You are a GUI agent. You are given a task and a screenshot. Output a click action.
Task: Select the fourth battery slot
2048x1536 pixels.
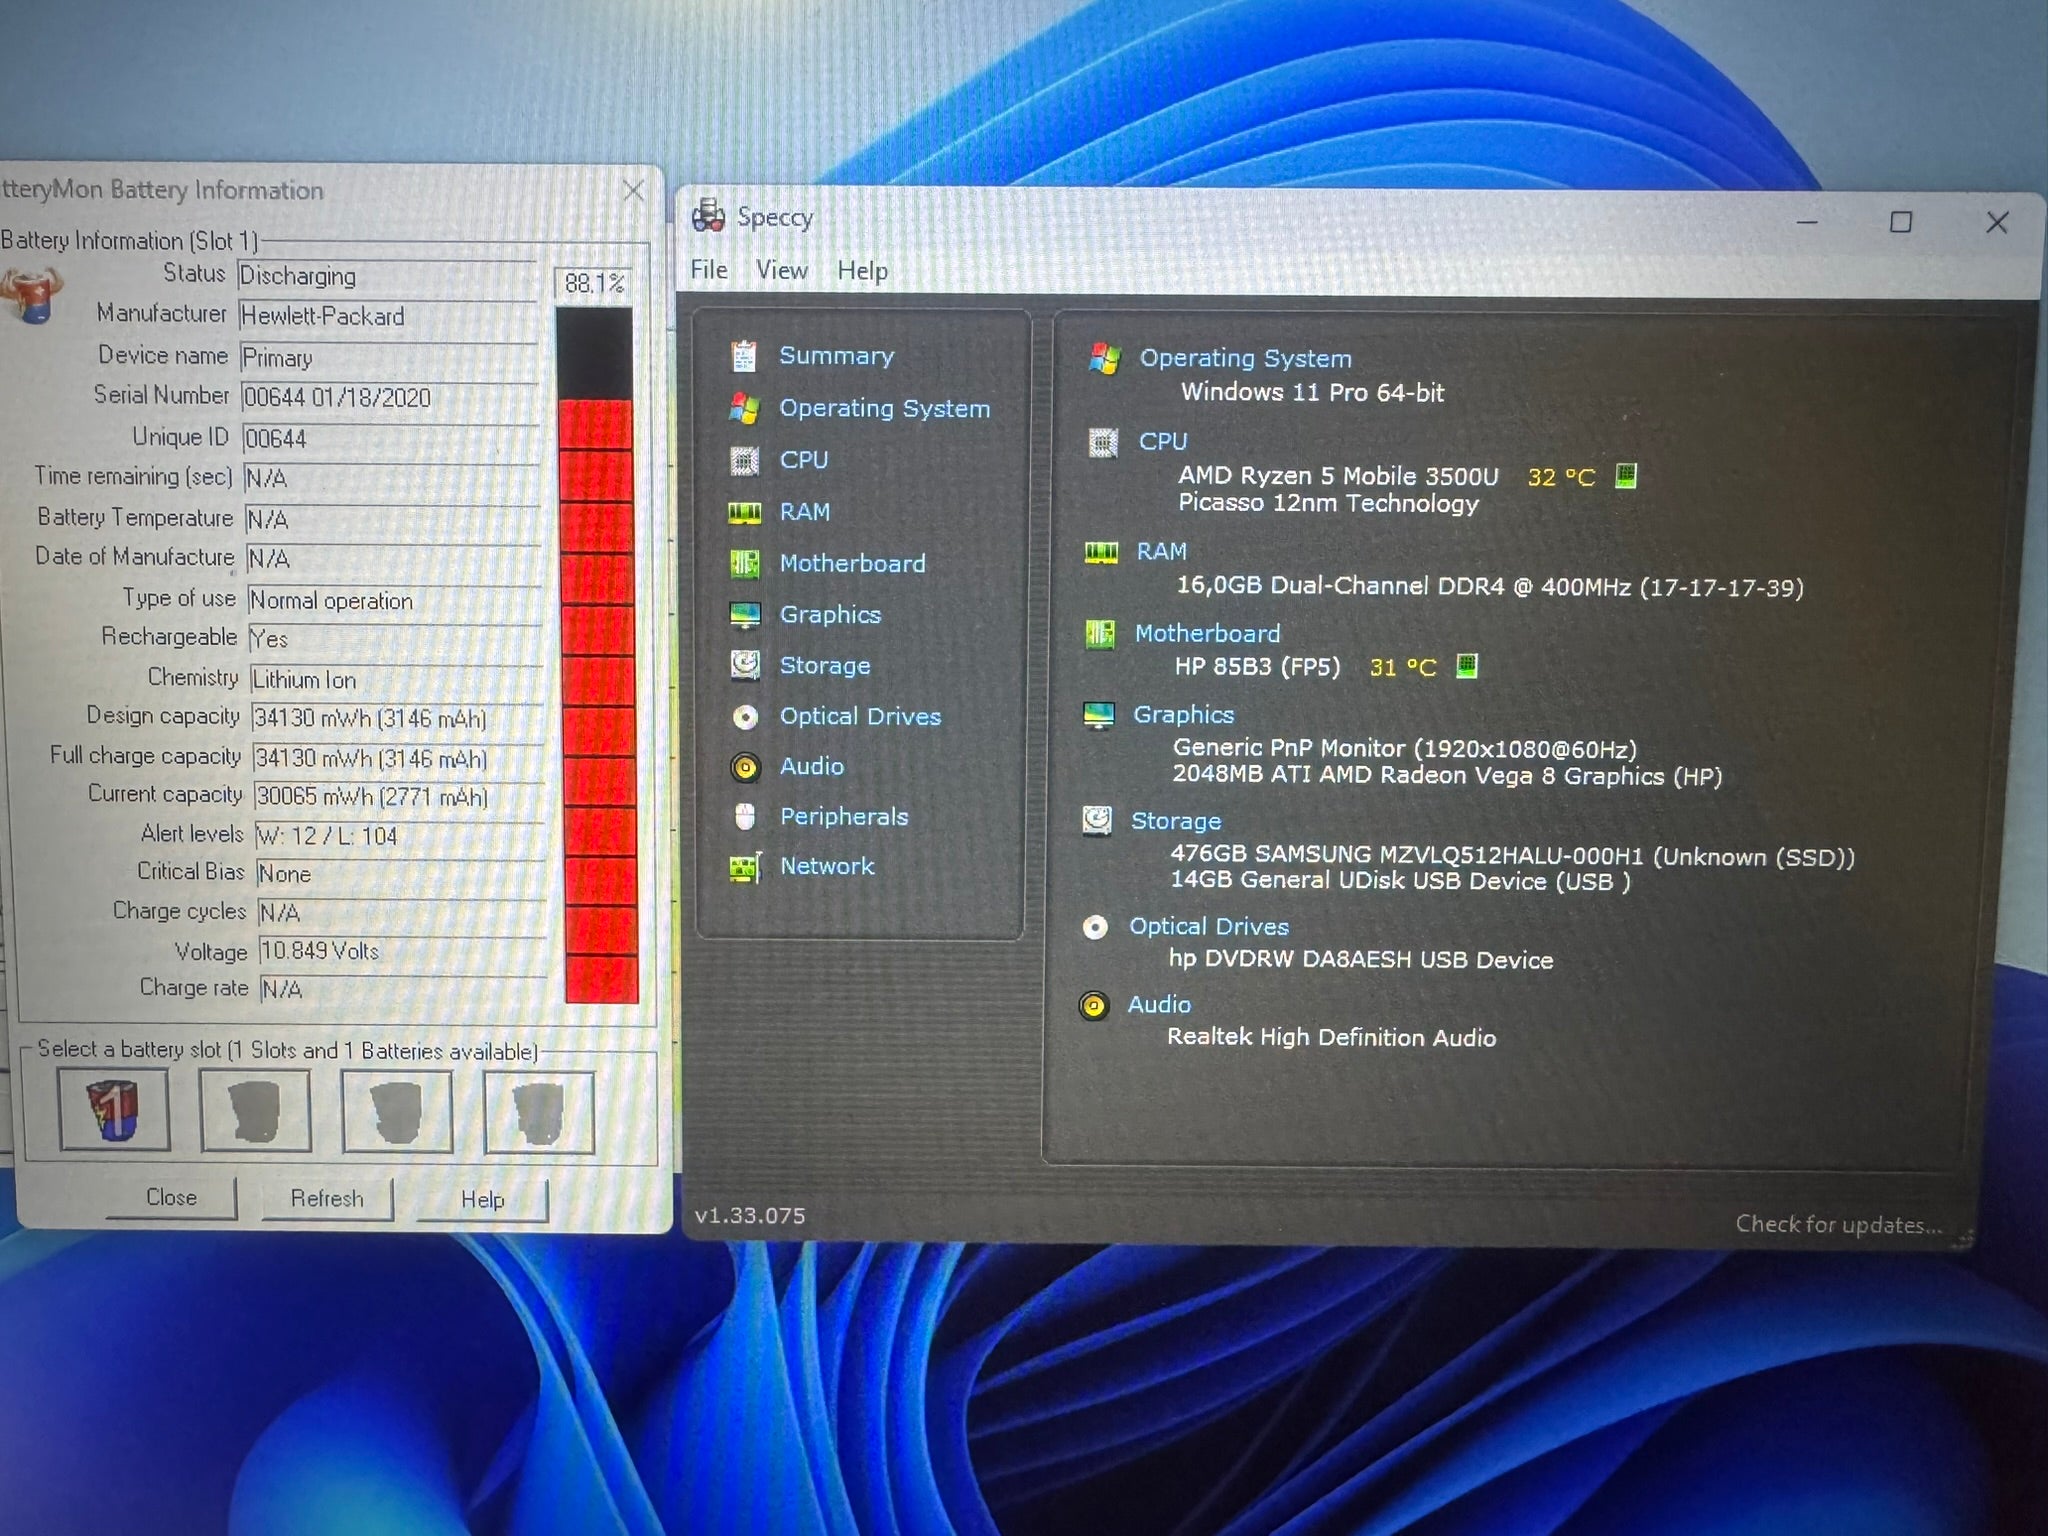click(x=539, y=1112)
